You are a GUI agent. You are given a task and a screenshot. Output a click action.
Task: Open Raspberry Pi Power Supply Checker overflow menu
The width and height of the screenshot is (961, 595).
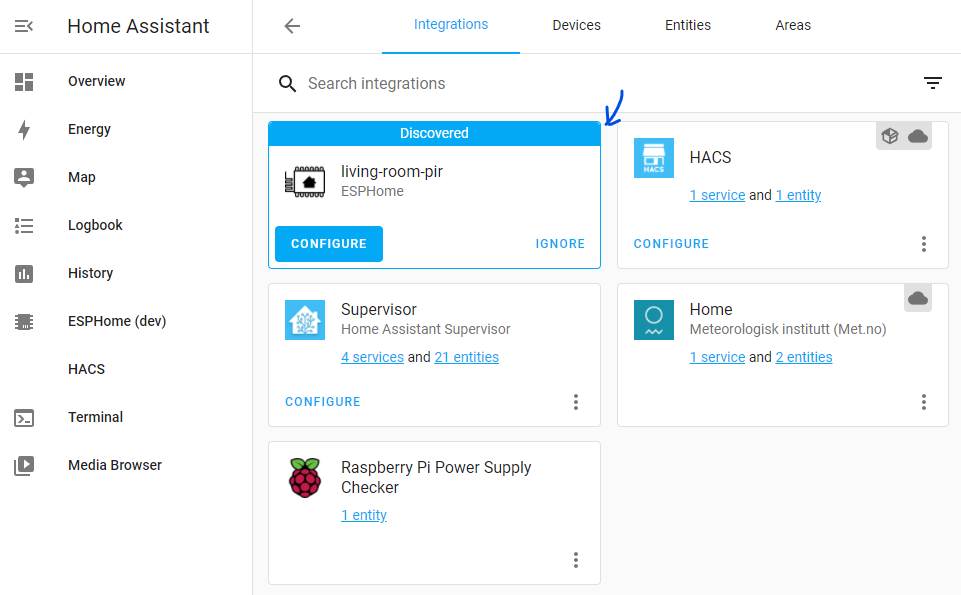[575, 560]
